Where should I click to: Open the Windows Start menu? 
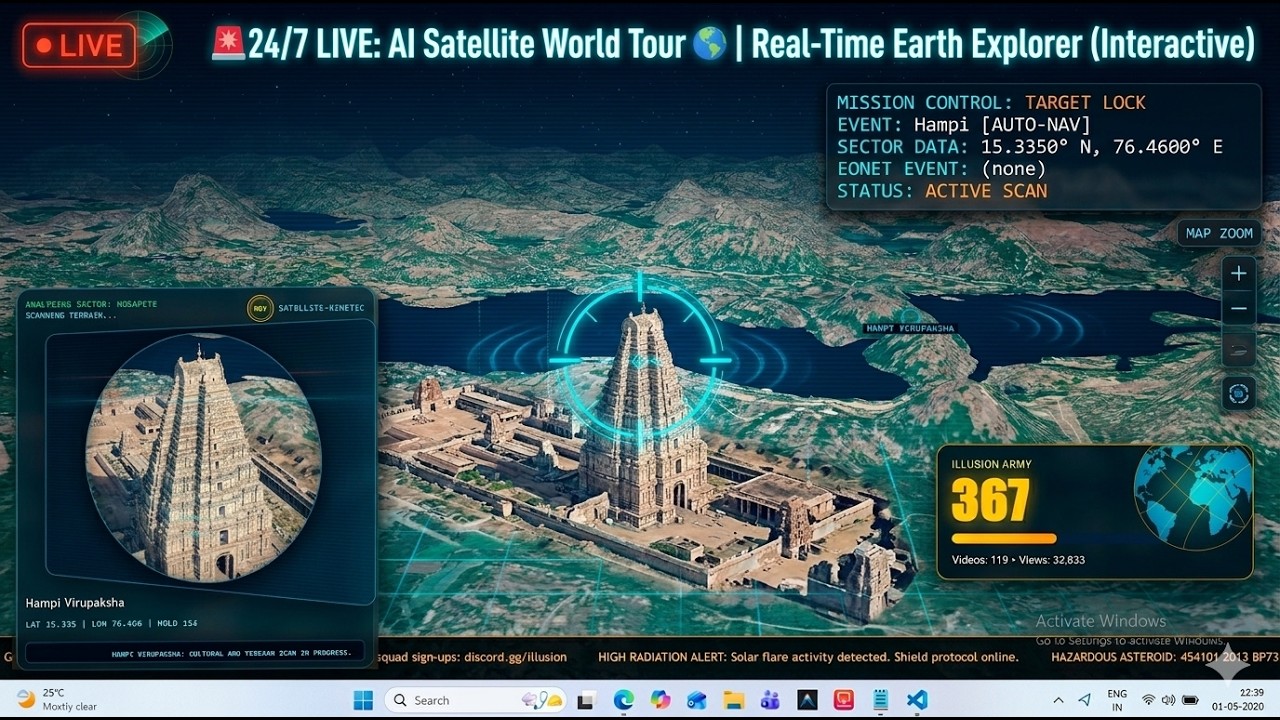363,700
